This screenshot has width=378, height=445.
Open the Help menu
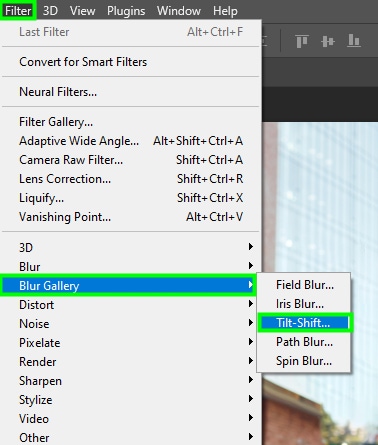[x=225, y=11]
